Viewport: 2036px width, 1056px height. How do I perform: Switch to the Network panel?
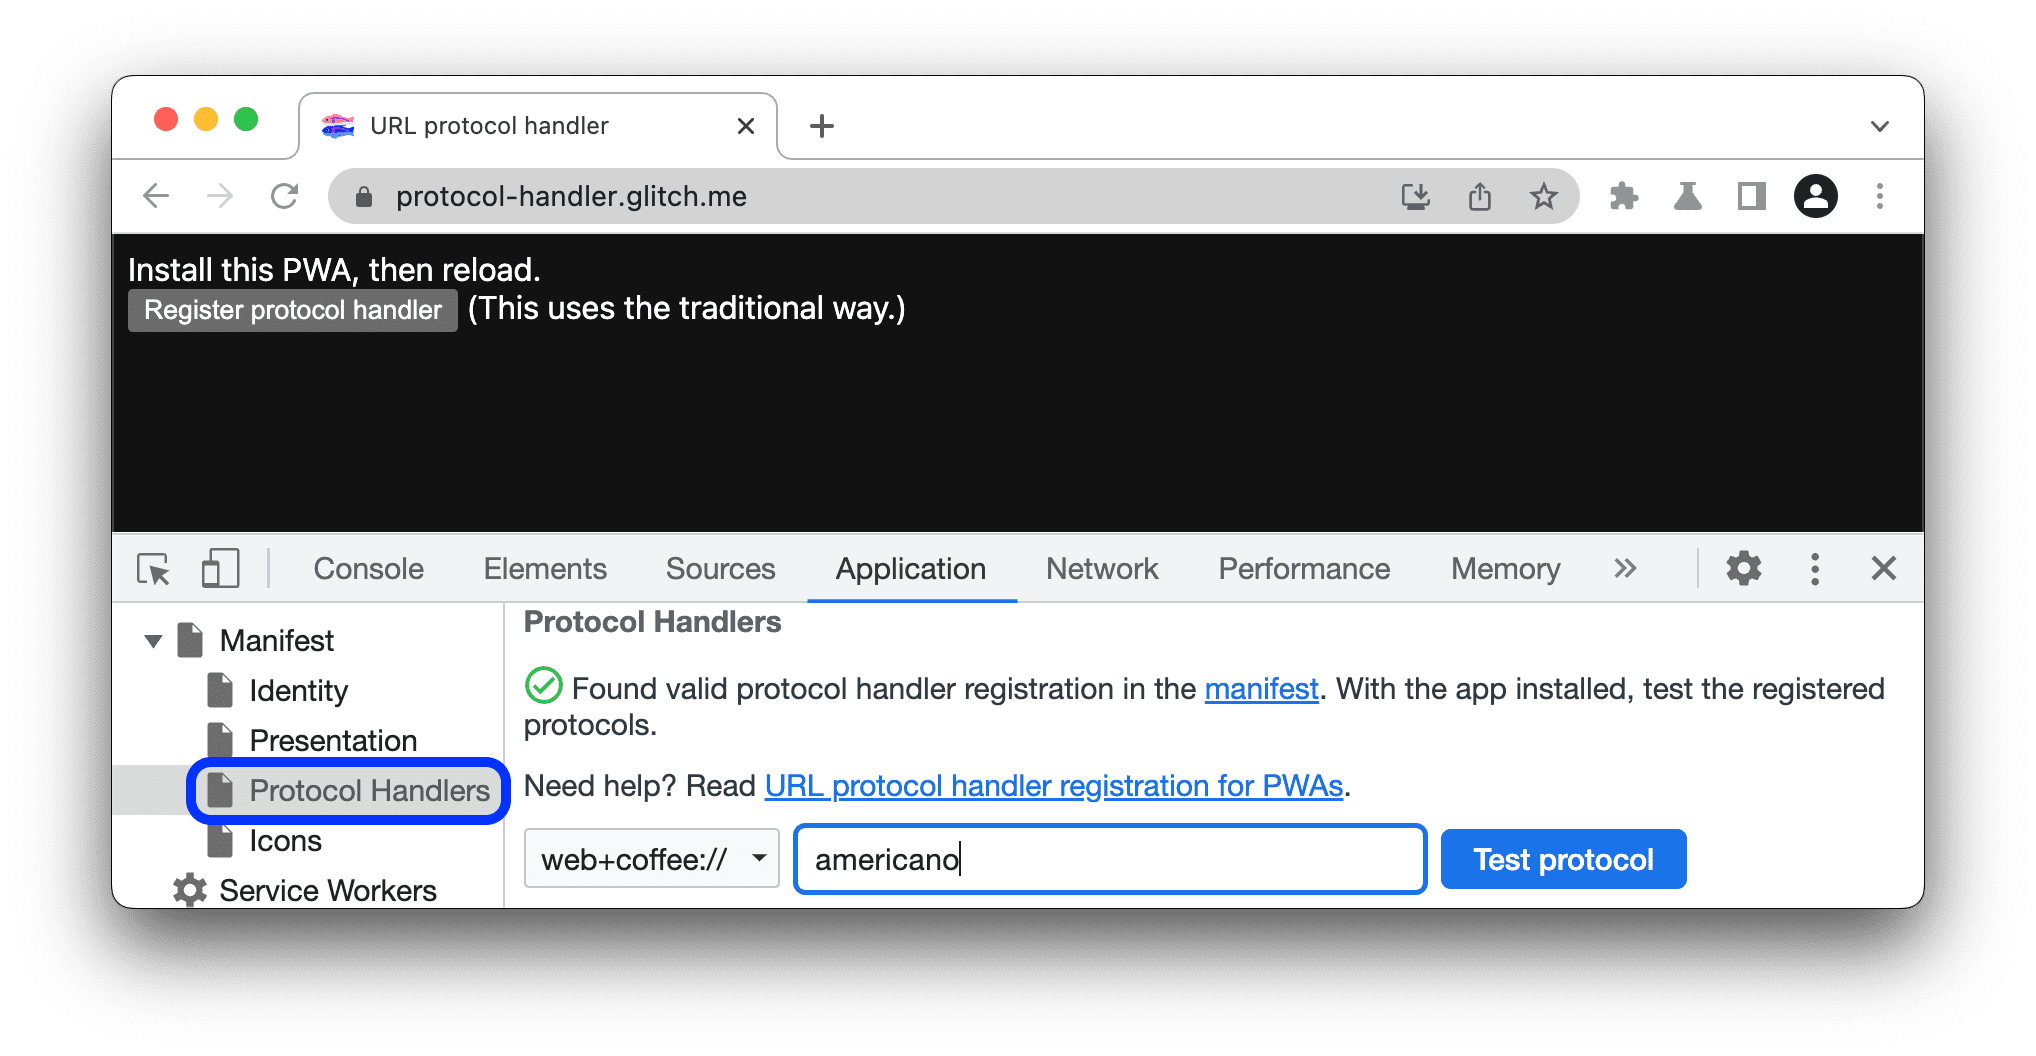coord(1101,568)
